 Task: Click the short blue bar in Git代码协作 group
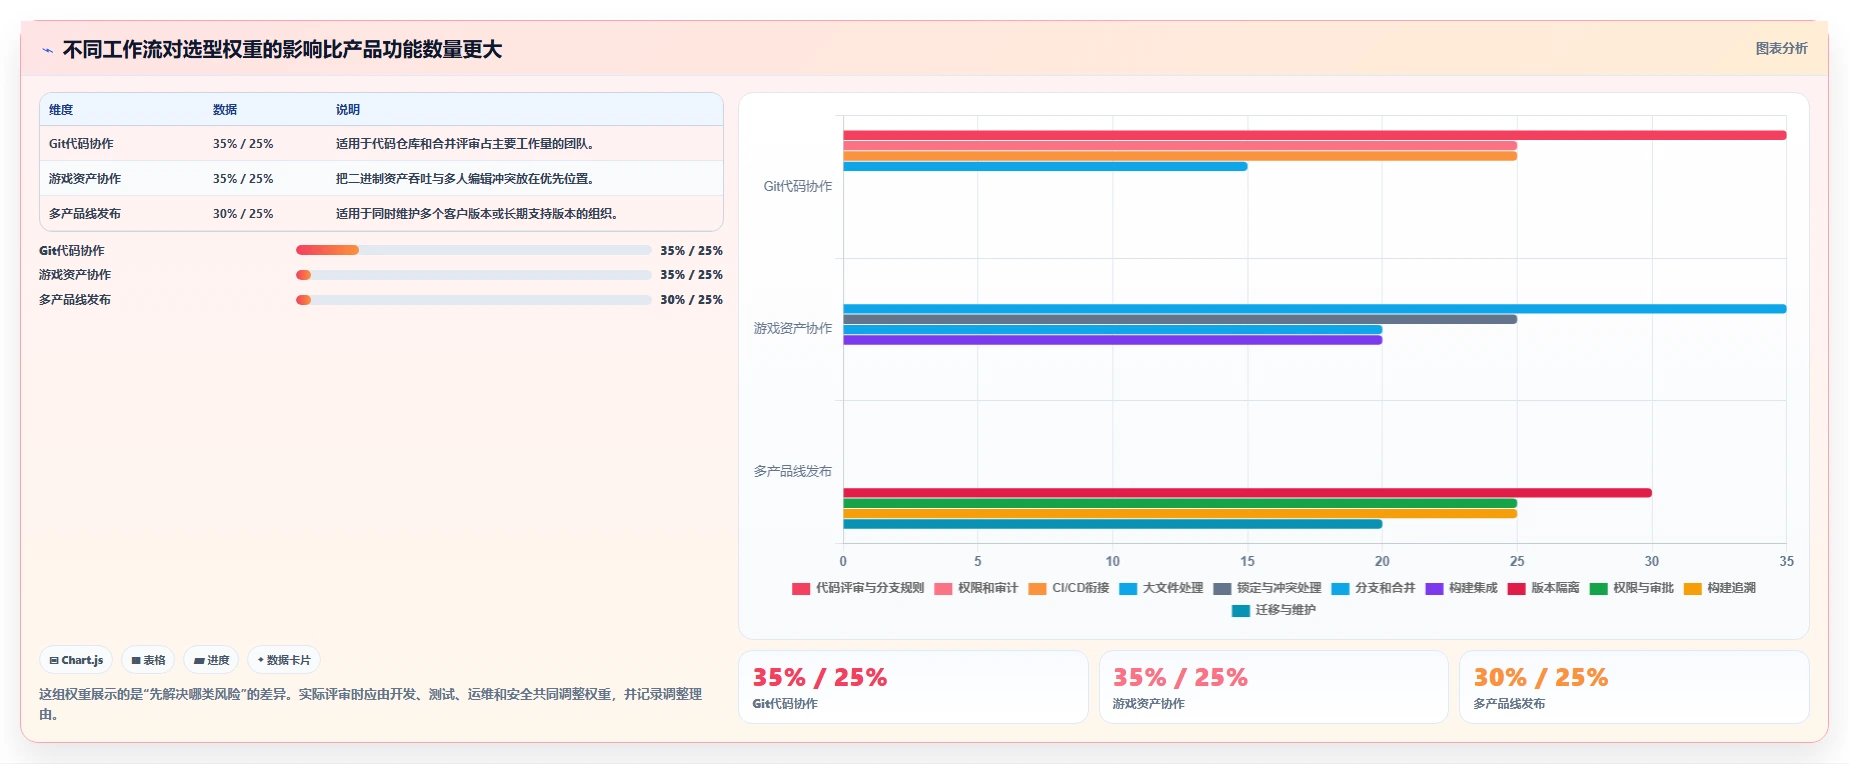point(1045,166)
